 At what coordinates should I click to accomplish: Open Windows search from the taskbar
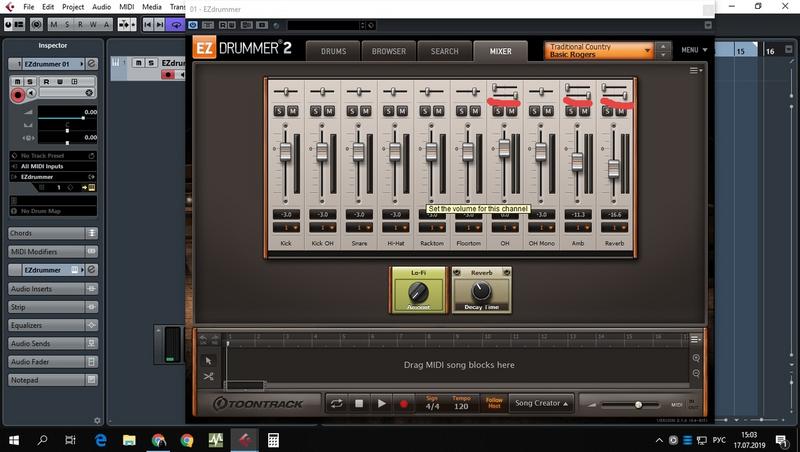[x=42, y=440]
